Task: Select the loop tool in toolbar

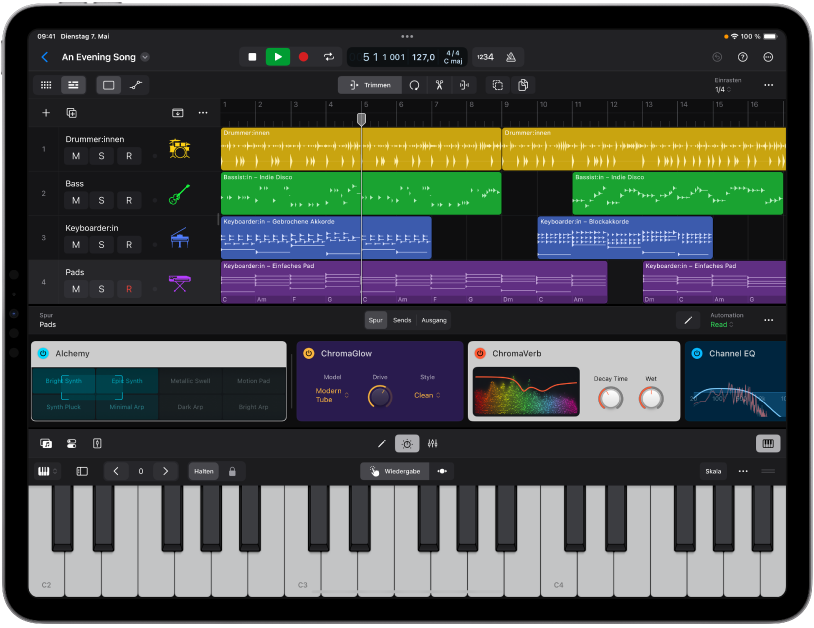Action: click(x=414, y=85)
